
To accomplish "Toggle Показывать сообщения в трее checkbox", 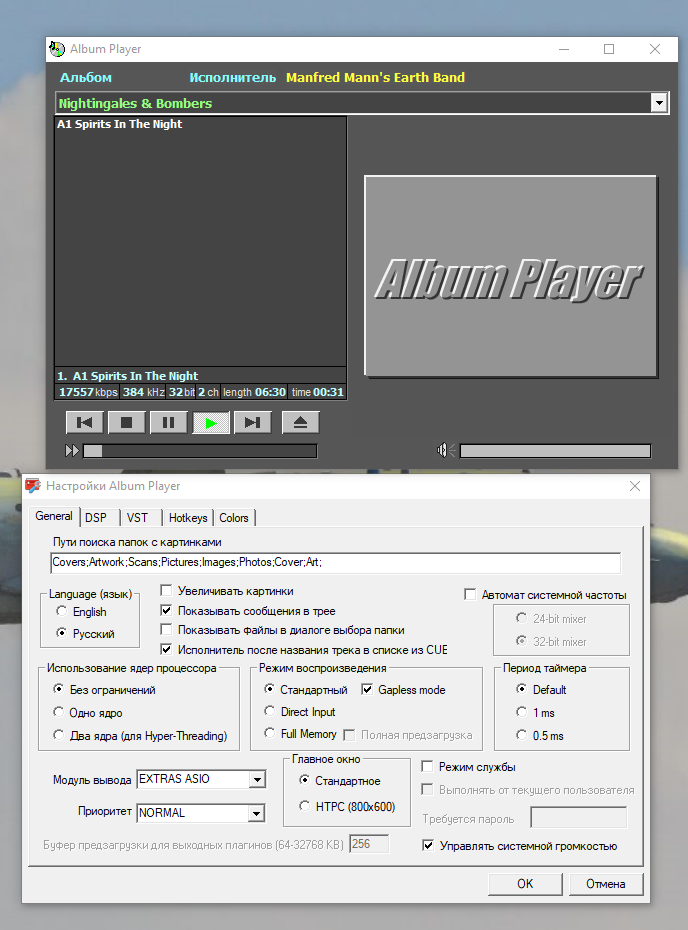I will point(167,610).
